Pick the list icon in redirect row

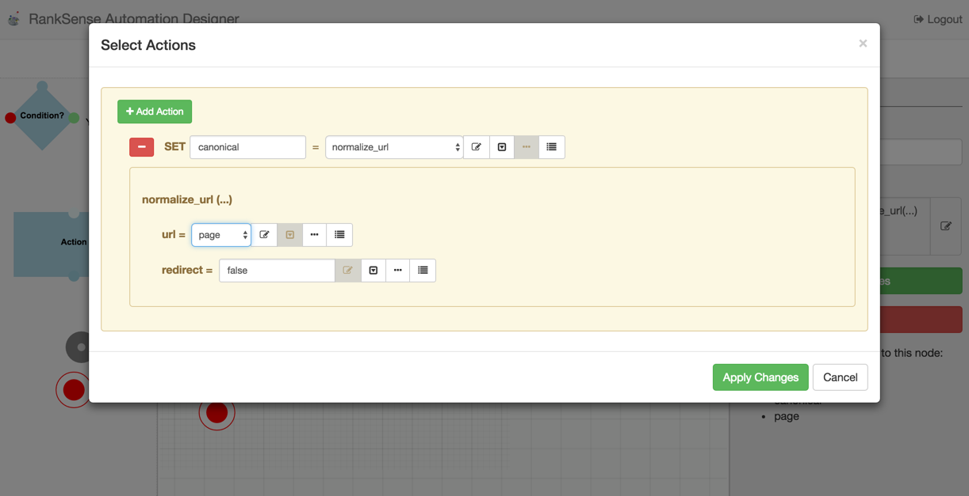[x=423, y=271]
